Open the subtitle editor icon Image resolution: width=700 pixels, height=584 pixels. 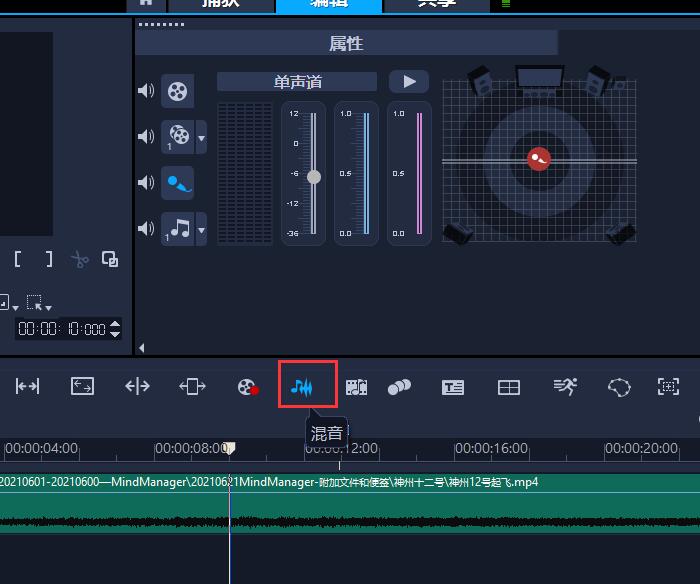point(453,387)
